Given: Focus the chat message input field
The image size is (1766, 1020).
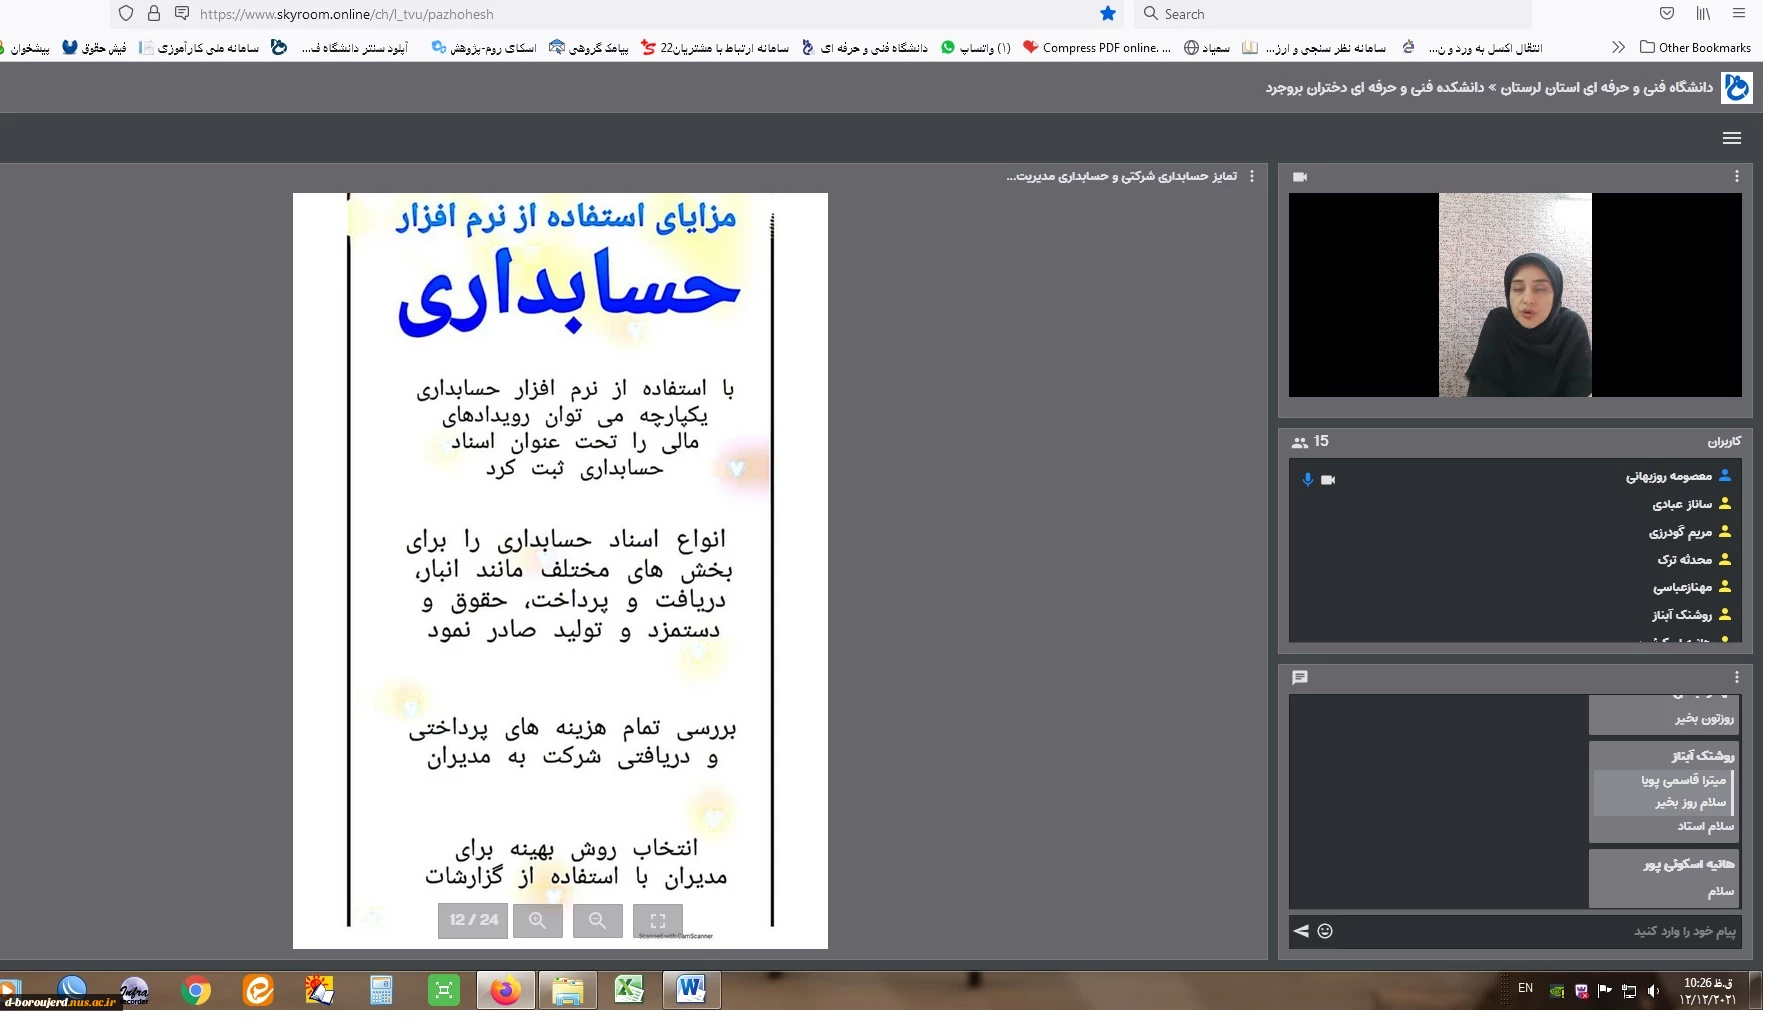Looking at the screenshot, I should click(x=1540, y=931).
